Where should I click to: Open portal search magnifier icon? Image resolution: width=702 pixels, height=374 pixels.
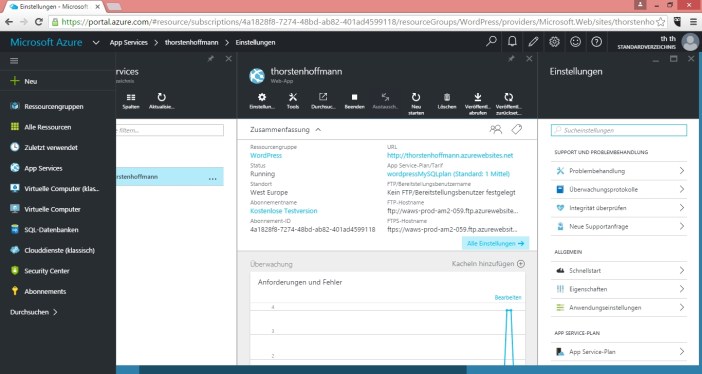point(491,42)
